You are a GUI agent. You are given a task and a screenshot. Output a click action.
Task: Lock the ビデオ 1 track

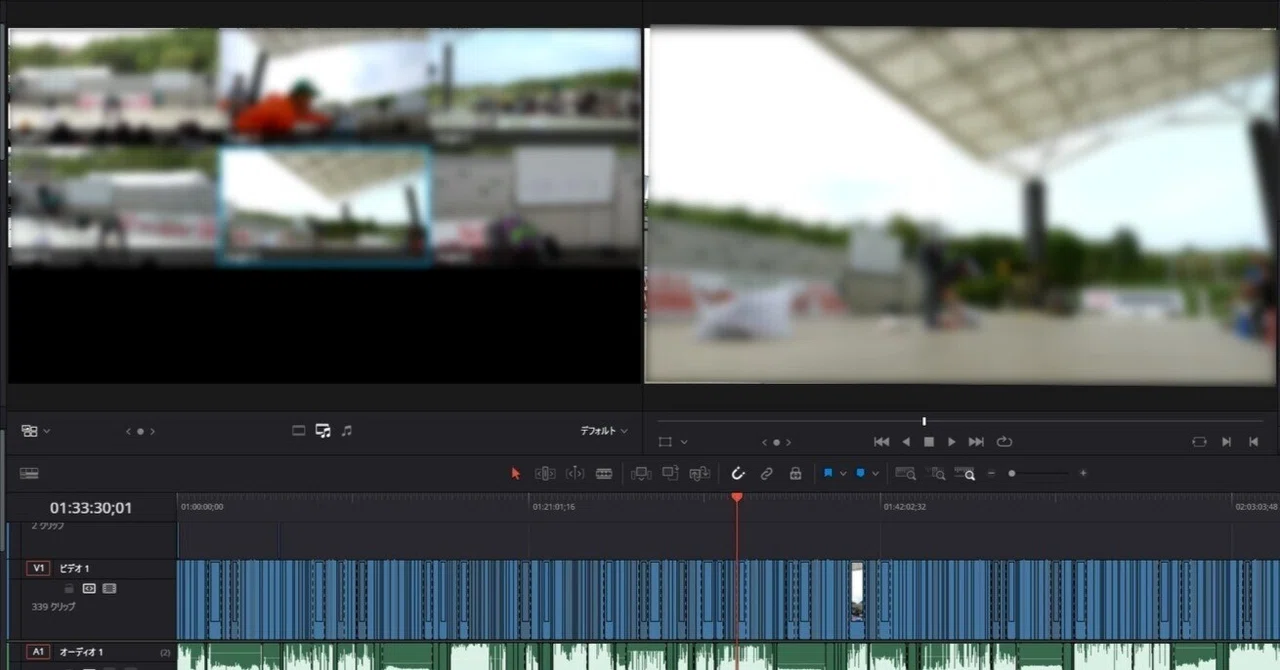click(x=70, y=588)
